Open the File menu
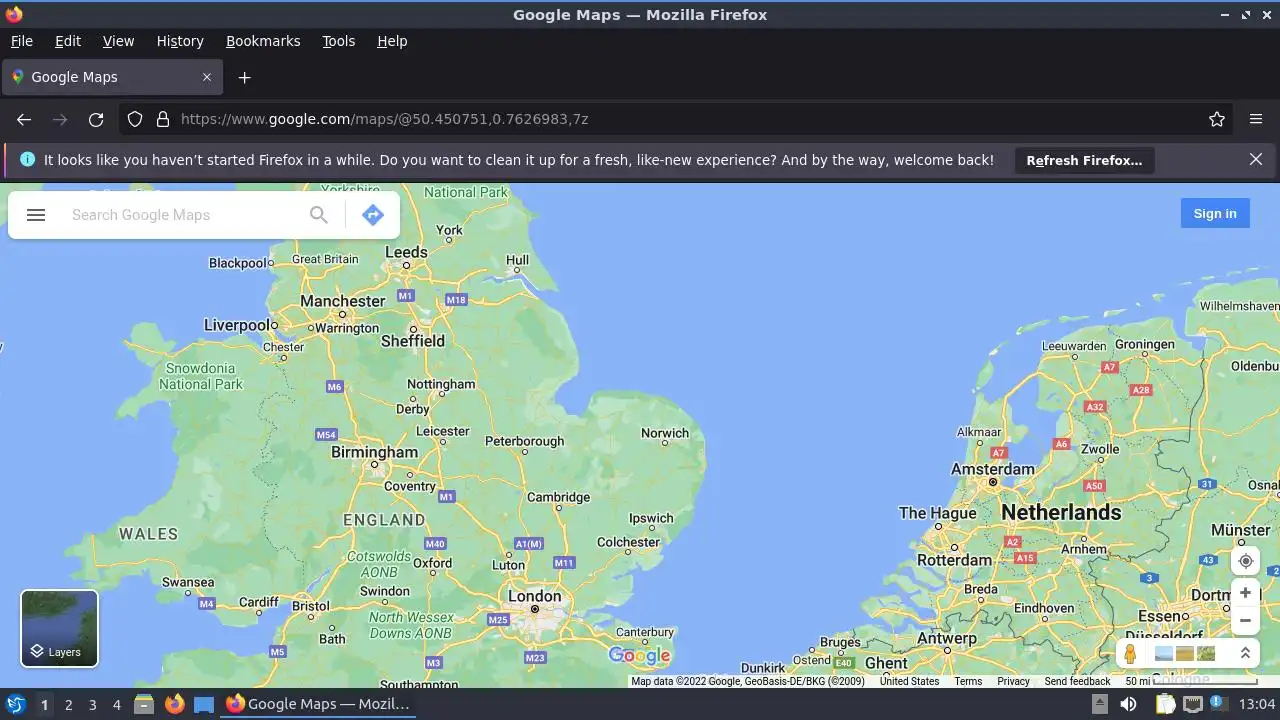This screenshot has width=1280, height=720. click(x=21, y=41)
